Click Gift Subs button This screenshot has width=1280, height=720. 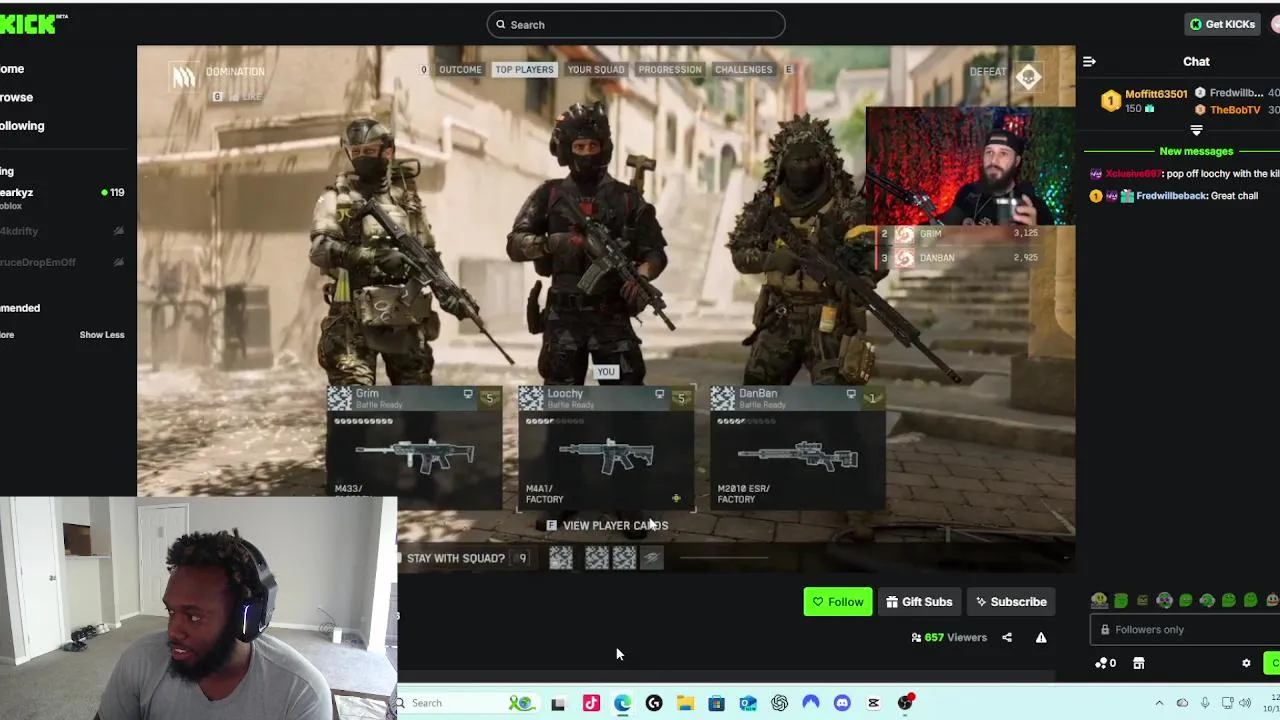(919, 602)
